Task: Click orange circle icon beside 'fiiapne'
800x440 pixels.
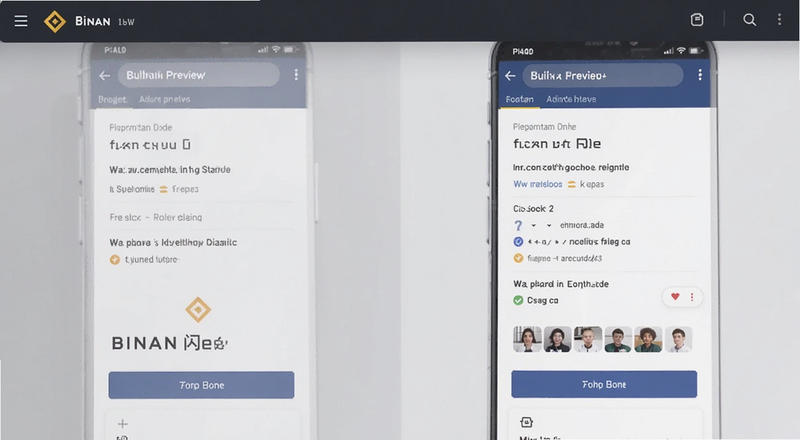Action: pos(518,258)
